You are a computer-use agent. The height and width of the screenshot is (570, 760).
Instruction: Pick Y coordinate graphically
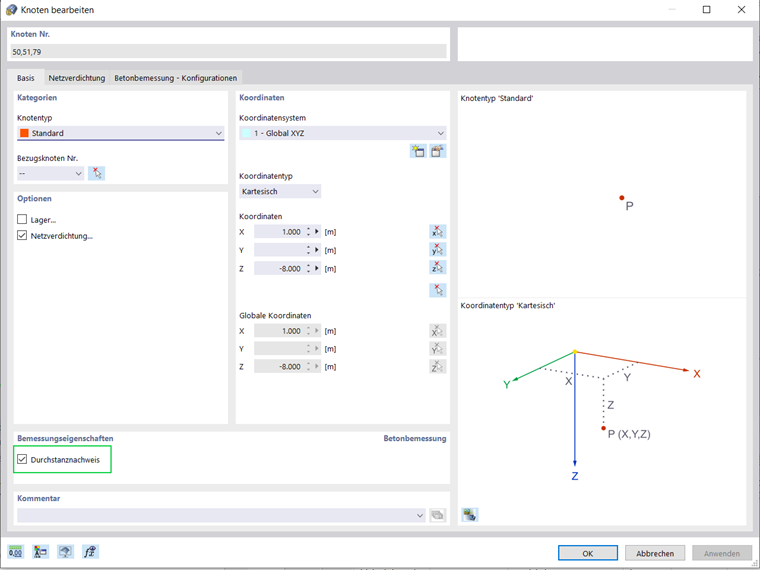tap(438, 250)
